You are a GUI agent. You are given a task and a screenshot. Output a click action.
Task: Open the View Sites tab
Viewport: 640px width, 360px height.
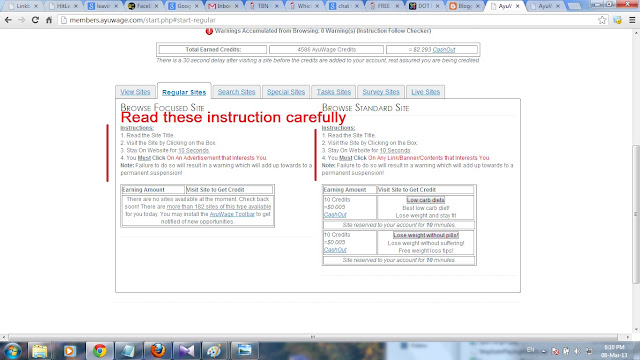(135, 92)
